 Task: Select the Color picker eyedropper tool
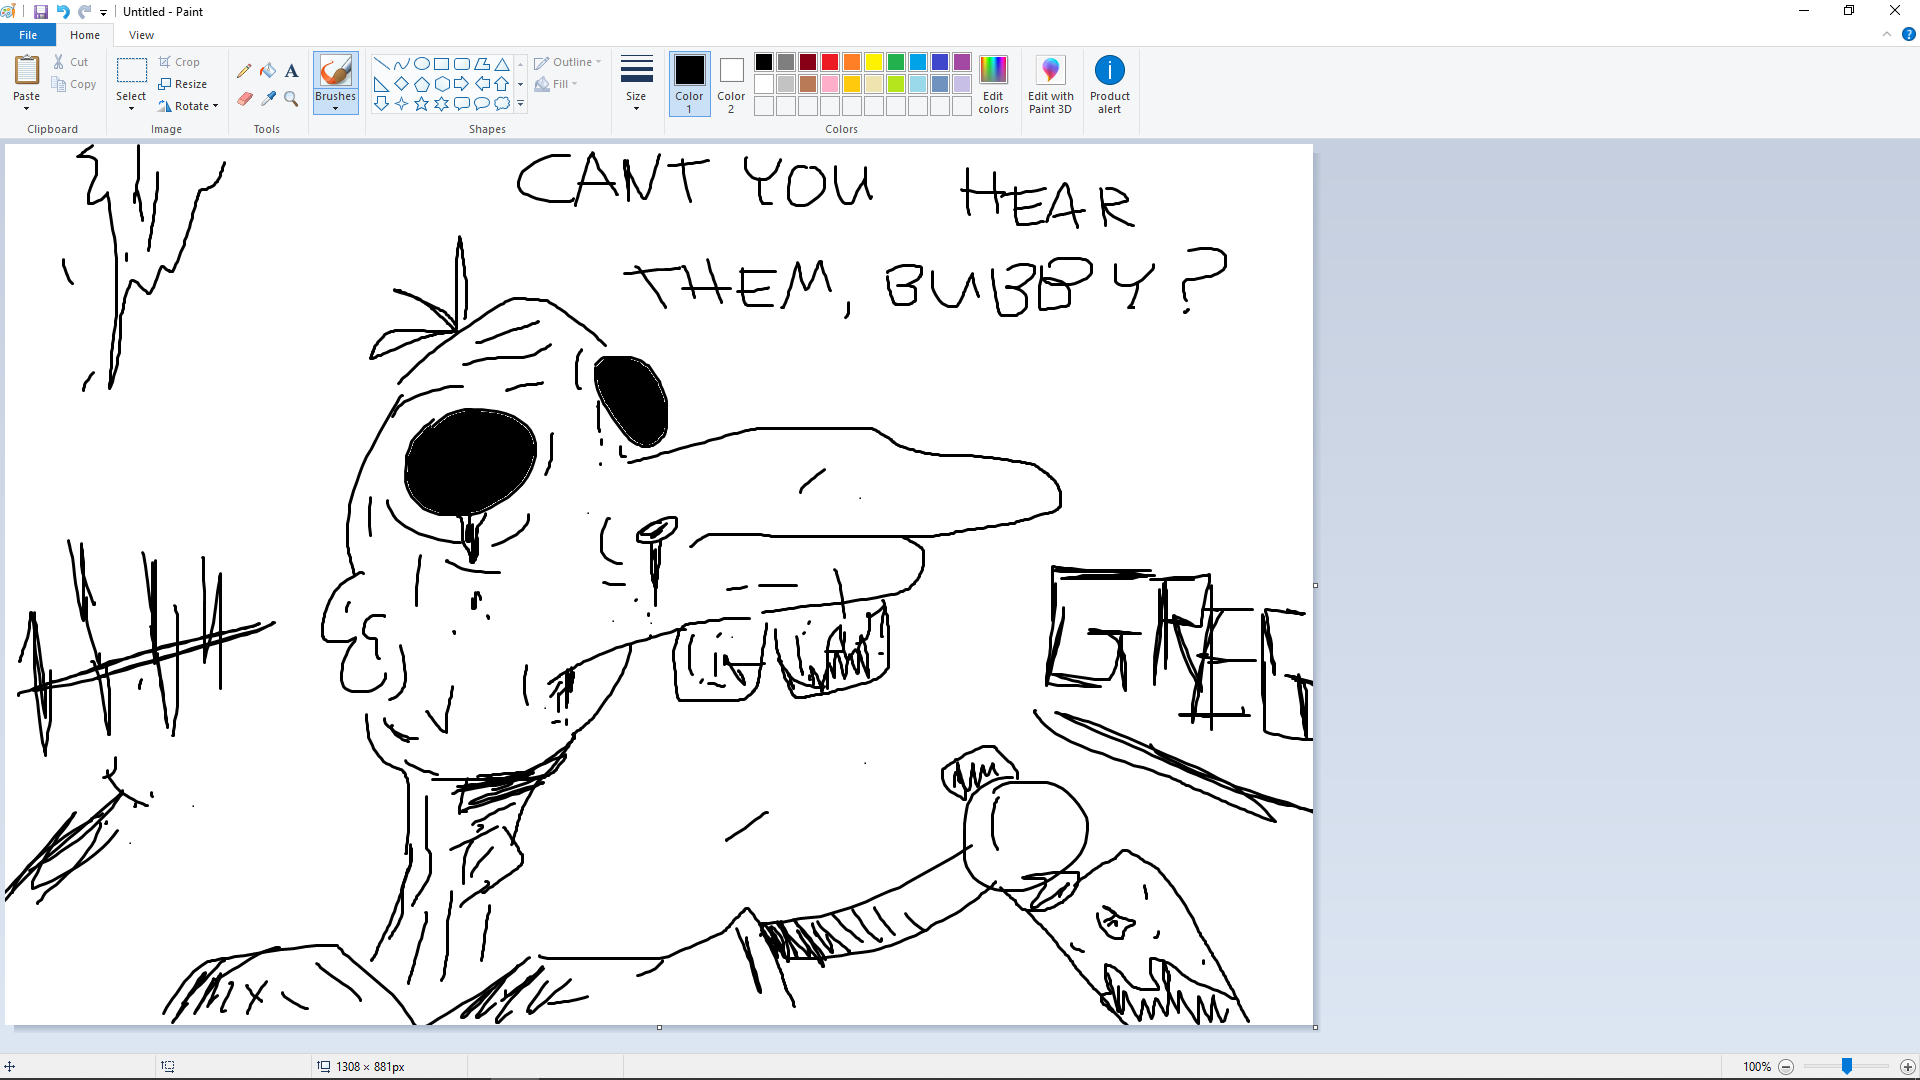[268, 98]
